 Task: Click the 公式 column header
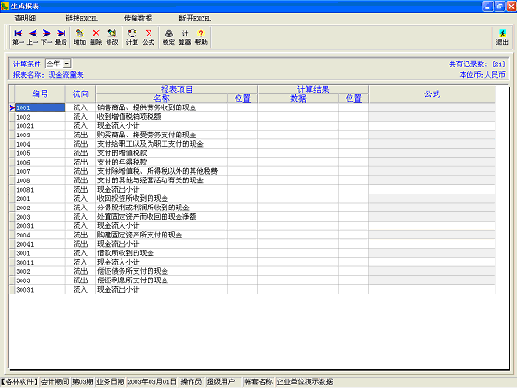pos(432,94)
